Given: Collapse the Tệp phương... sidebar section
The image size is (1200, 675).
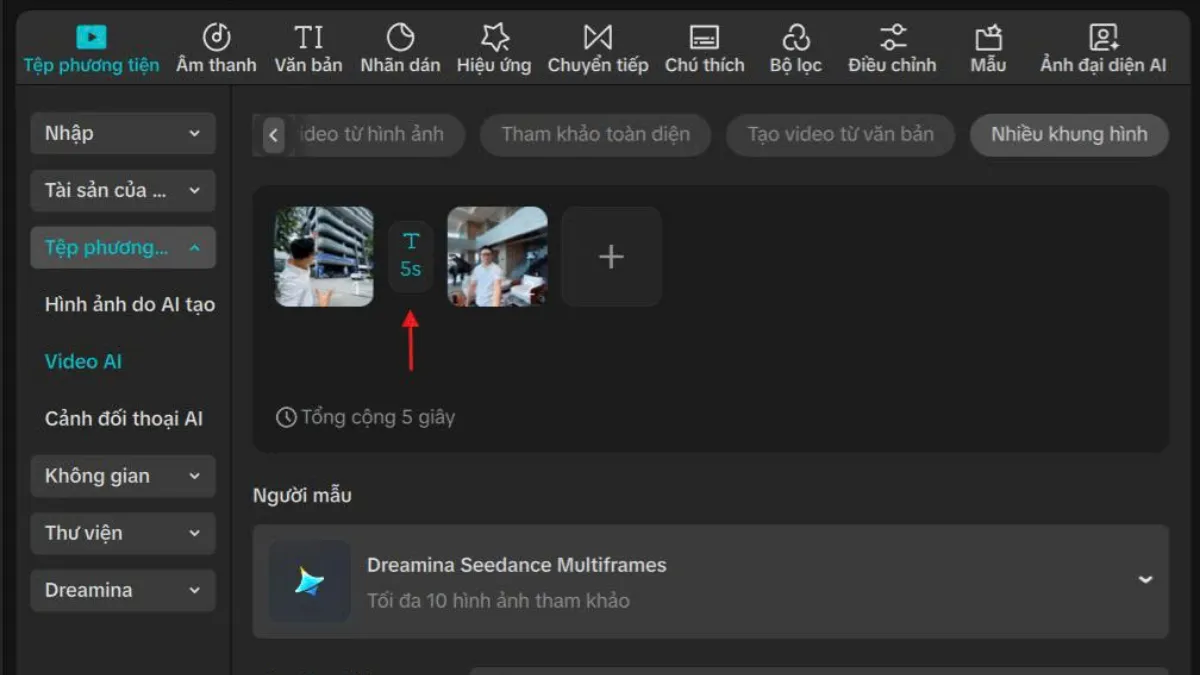Looking at the screenshot, I should [x=123, y=247].
